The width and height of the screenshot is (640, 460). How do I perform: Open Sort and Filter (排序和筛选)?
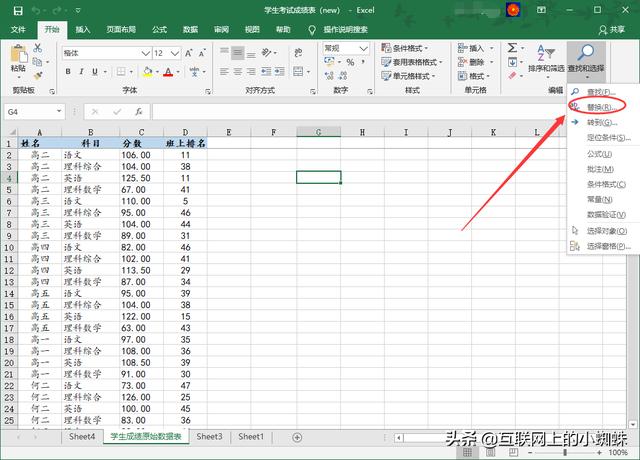546,60
